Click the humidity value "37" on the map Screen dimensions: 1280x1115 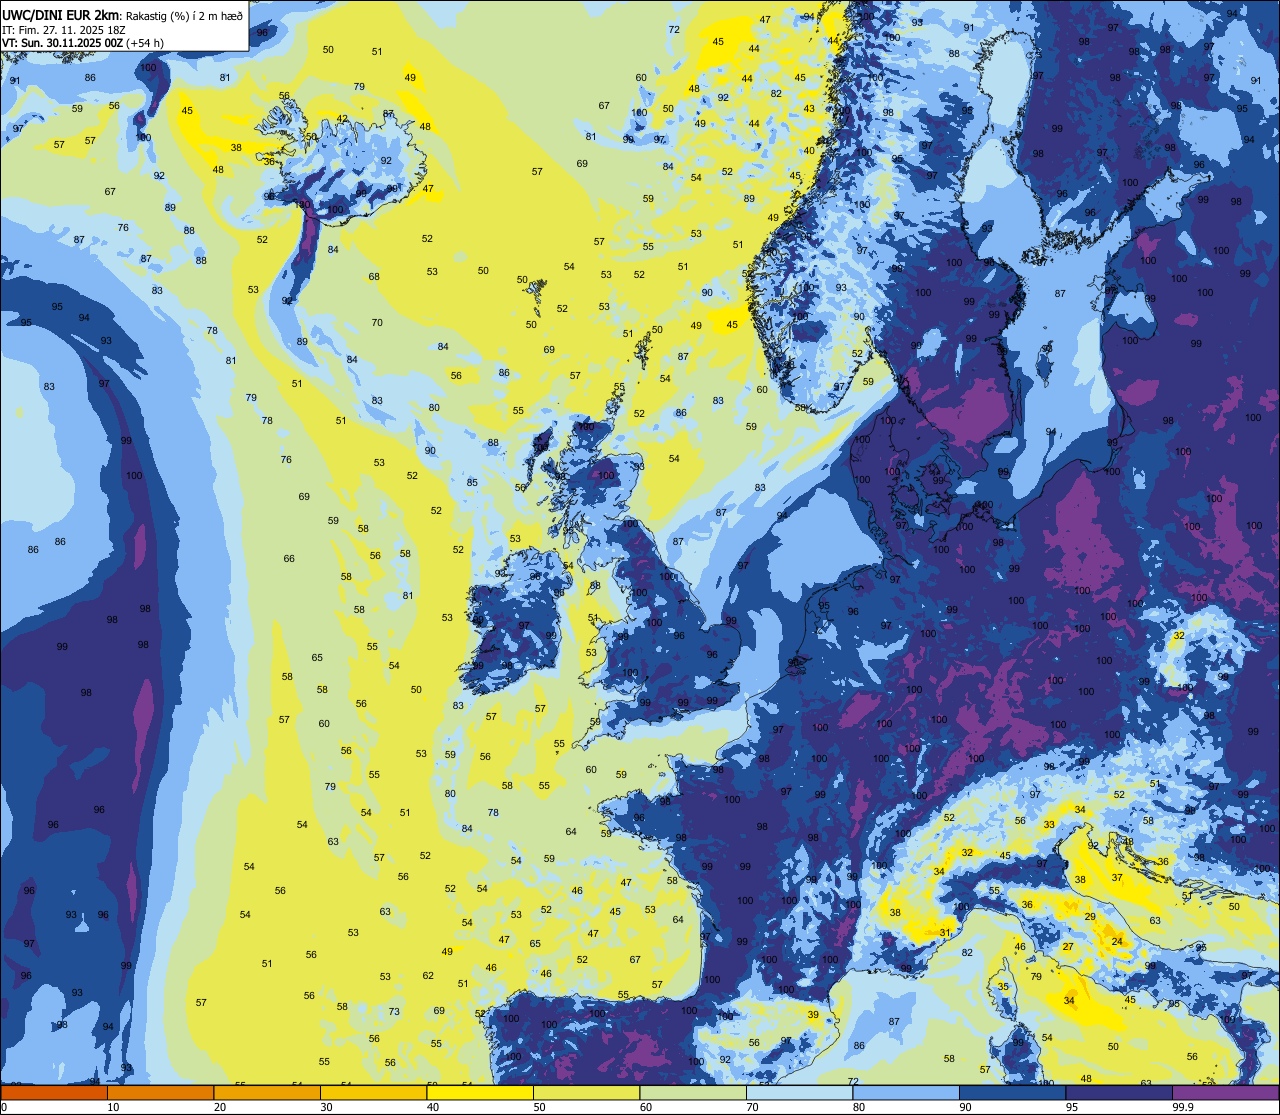click(x=1117, y=877)
